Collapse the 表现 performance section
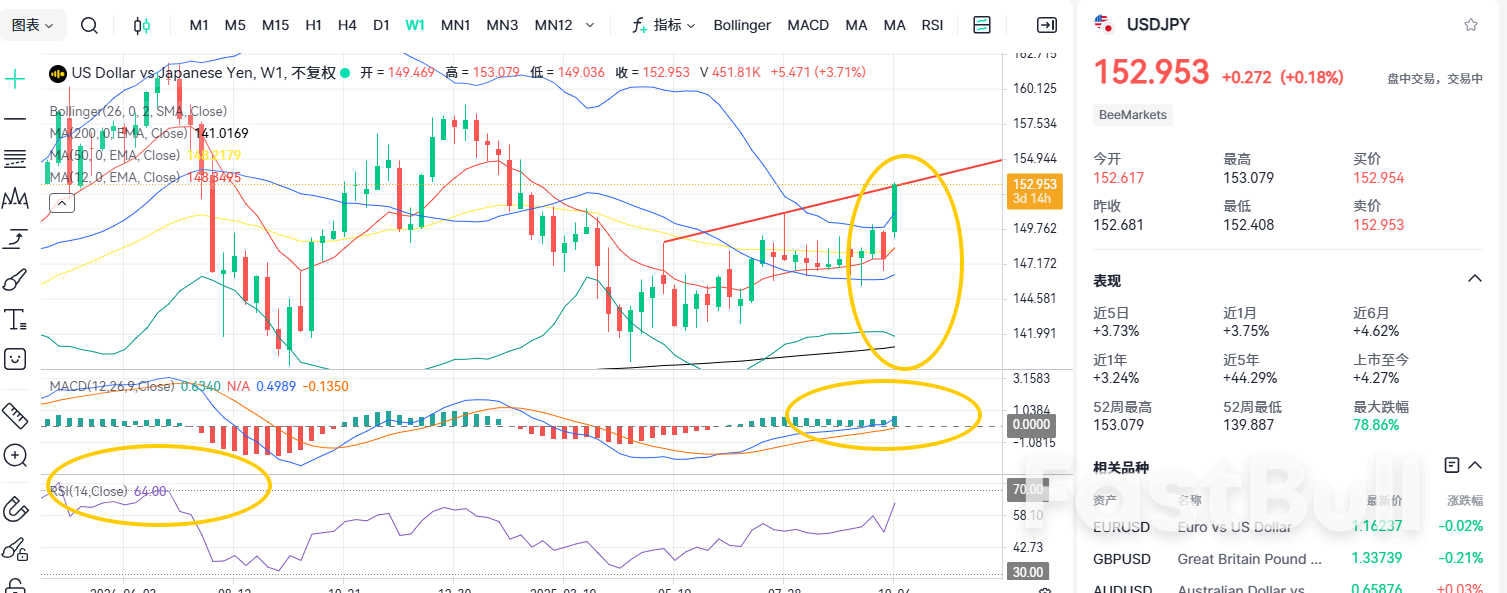 1474,279
